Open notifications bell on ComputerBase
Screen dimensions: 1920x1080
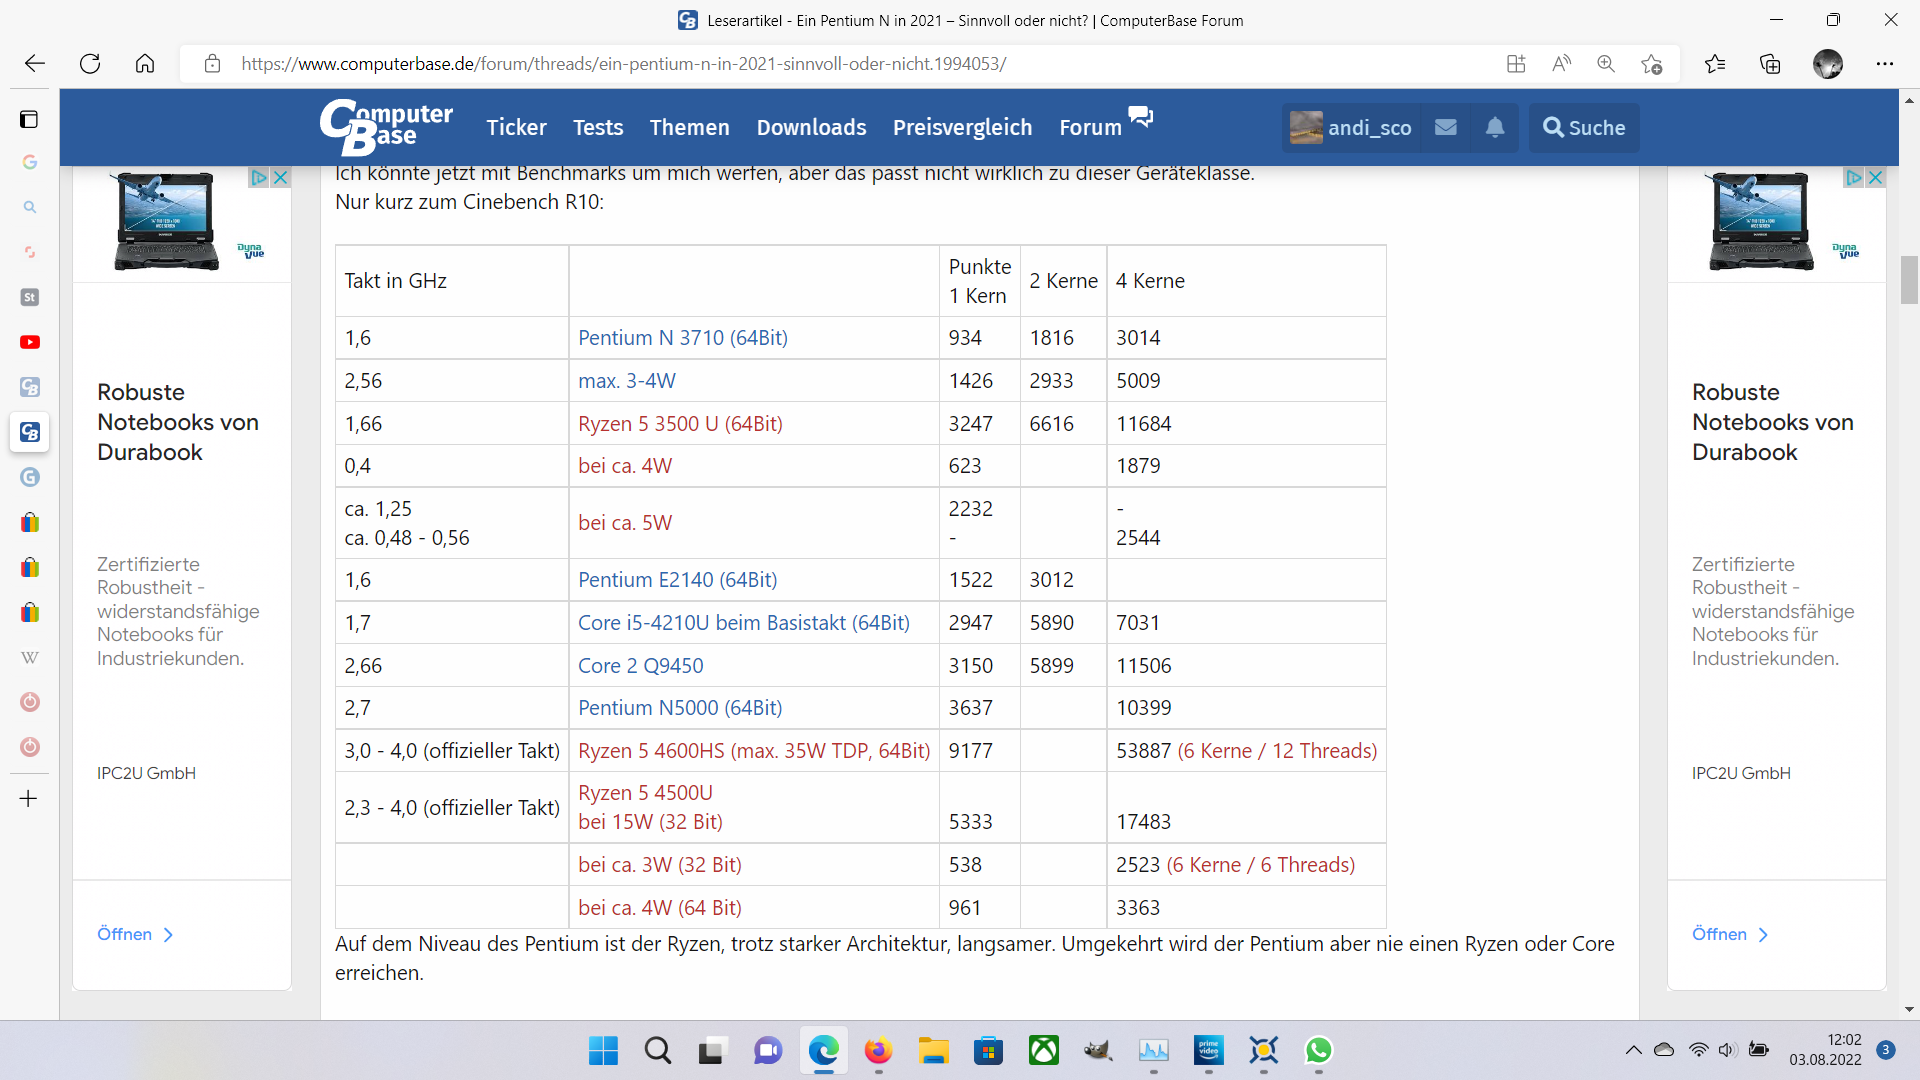click(1495, 127)
